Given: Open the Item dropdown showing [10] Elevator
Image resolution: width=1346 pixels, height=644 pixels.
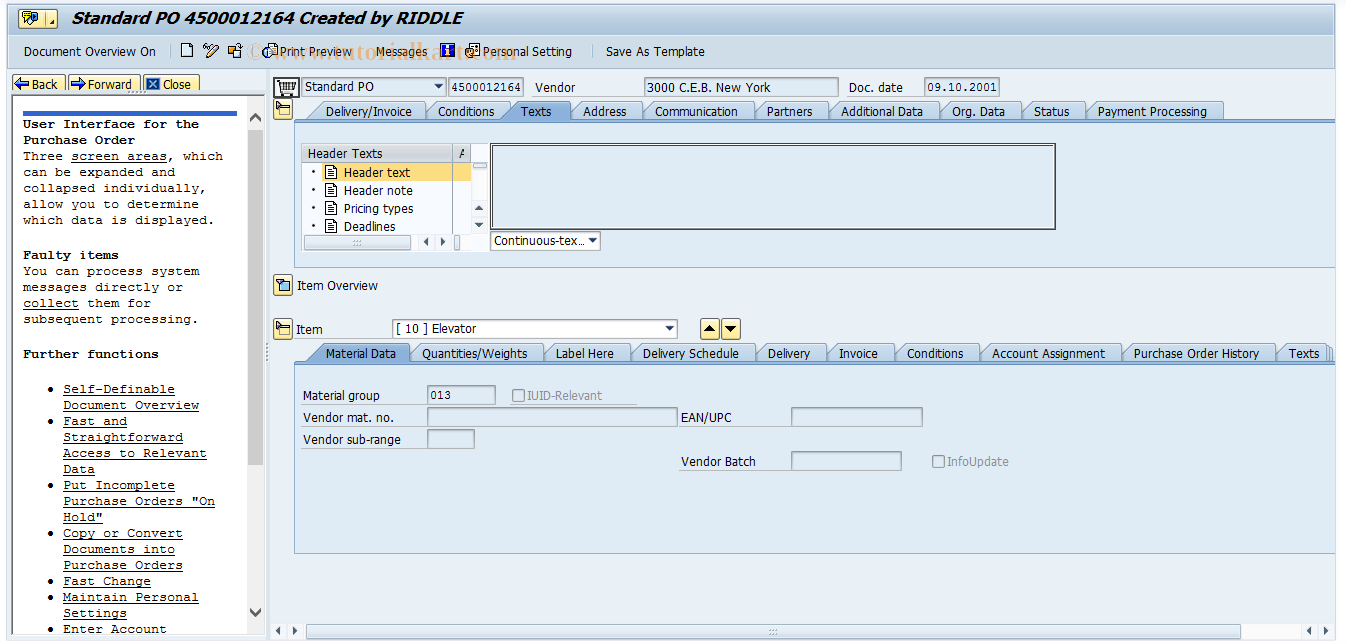Looking at the screenshot, I should tap(670, 328).
